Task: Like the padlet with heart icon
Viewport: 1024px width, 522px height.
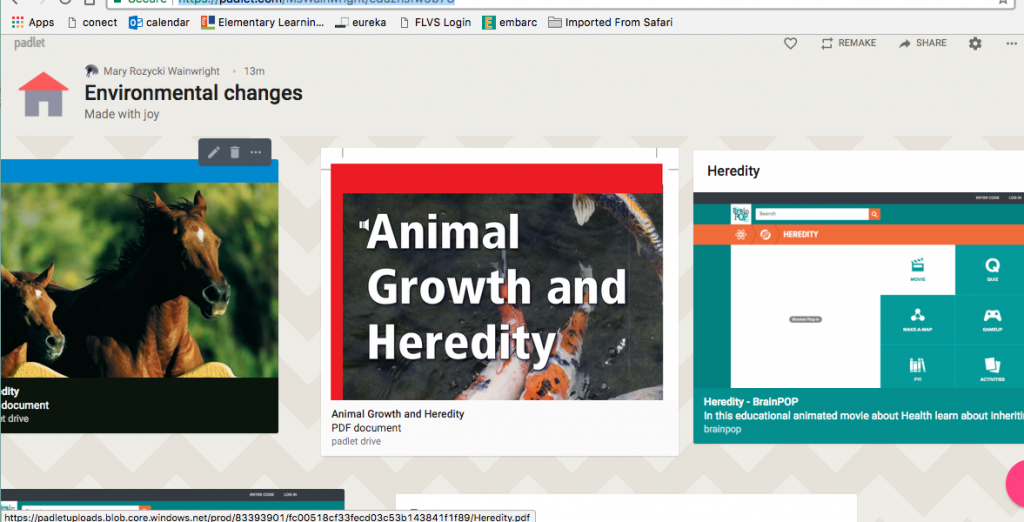Action: click(790, 44)
